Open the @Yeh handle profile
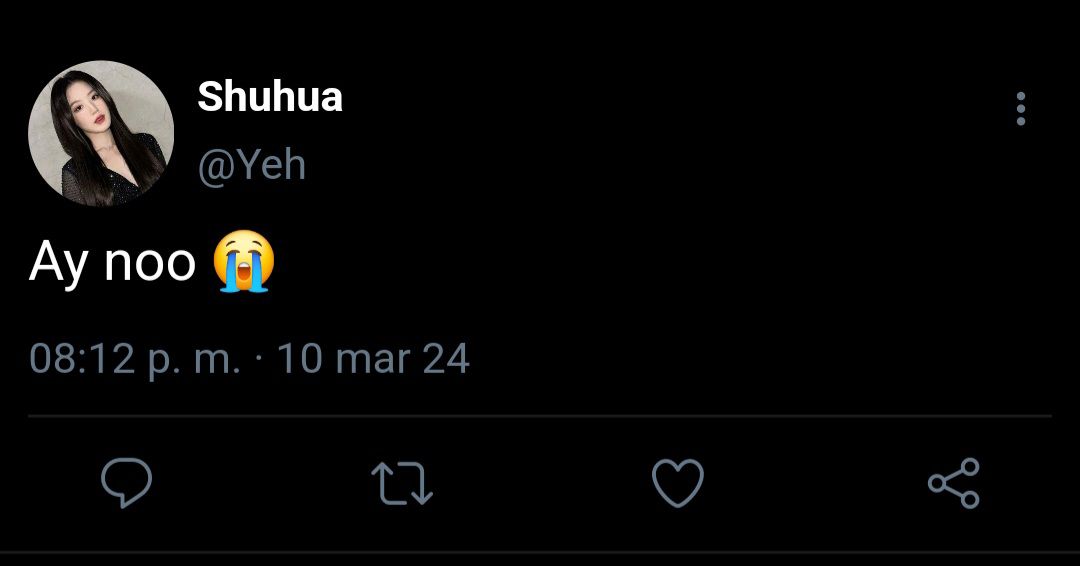The width and height of the screenshot is (1080, 566). 251,165
